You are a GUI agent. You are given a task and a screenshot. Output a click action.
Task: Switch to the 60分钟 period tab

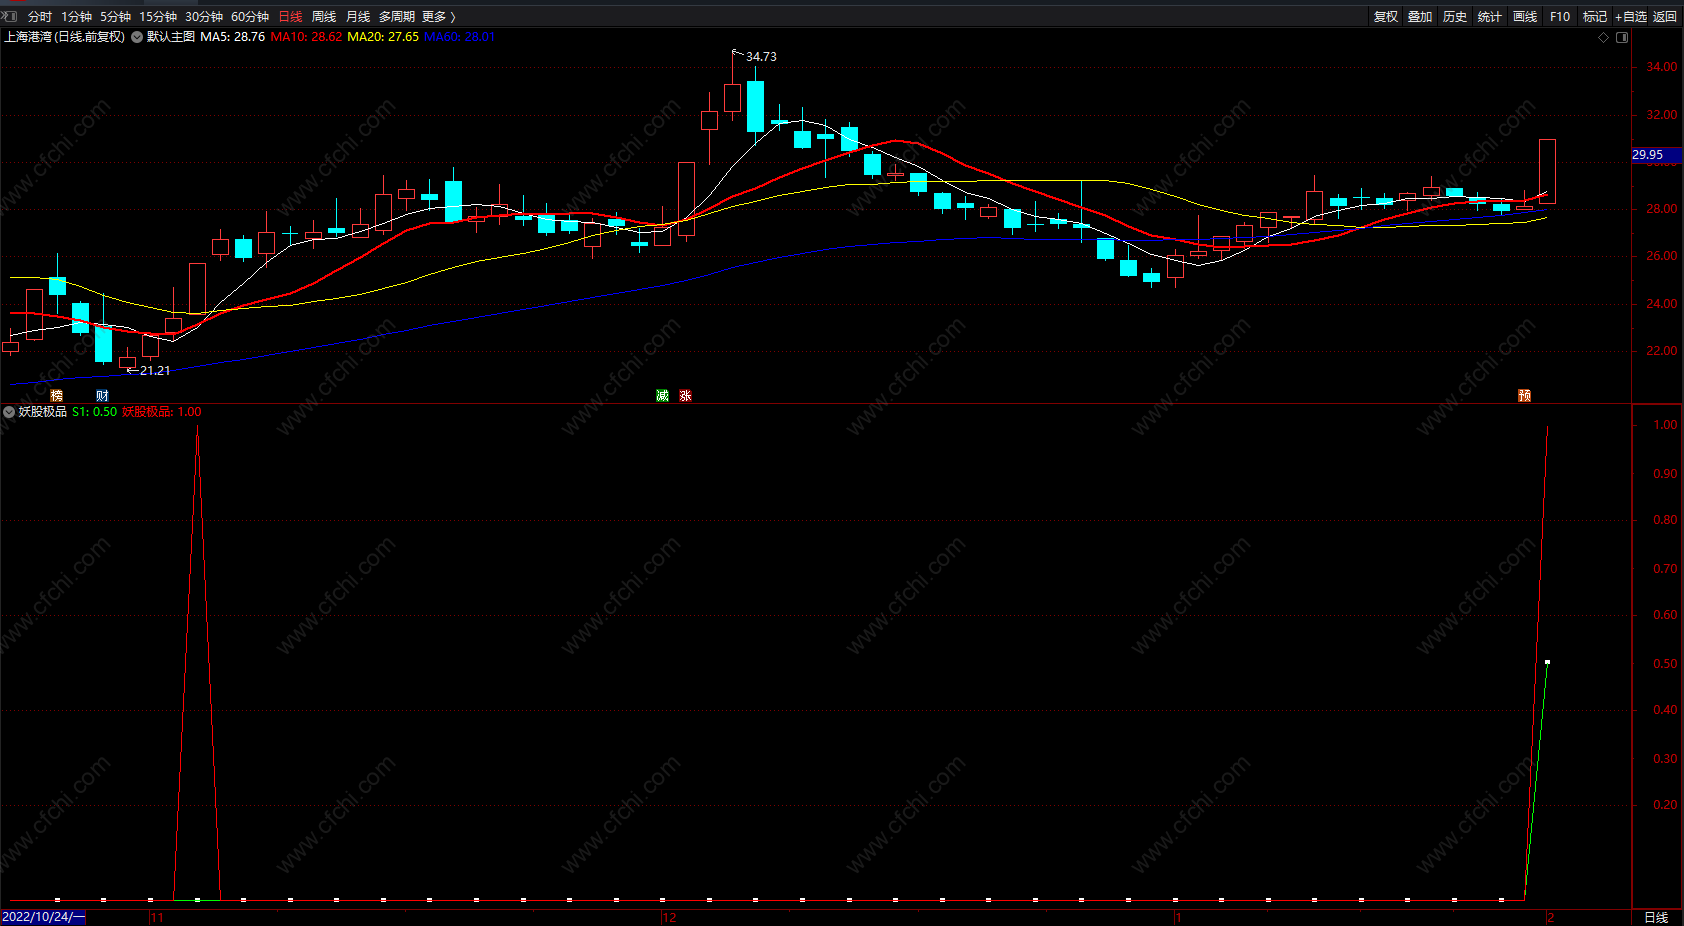pyautogui.click(x=250, y=16)
